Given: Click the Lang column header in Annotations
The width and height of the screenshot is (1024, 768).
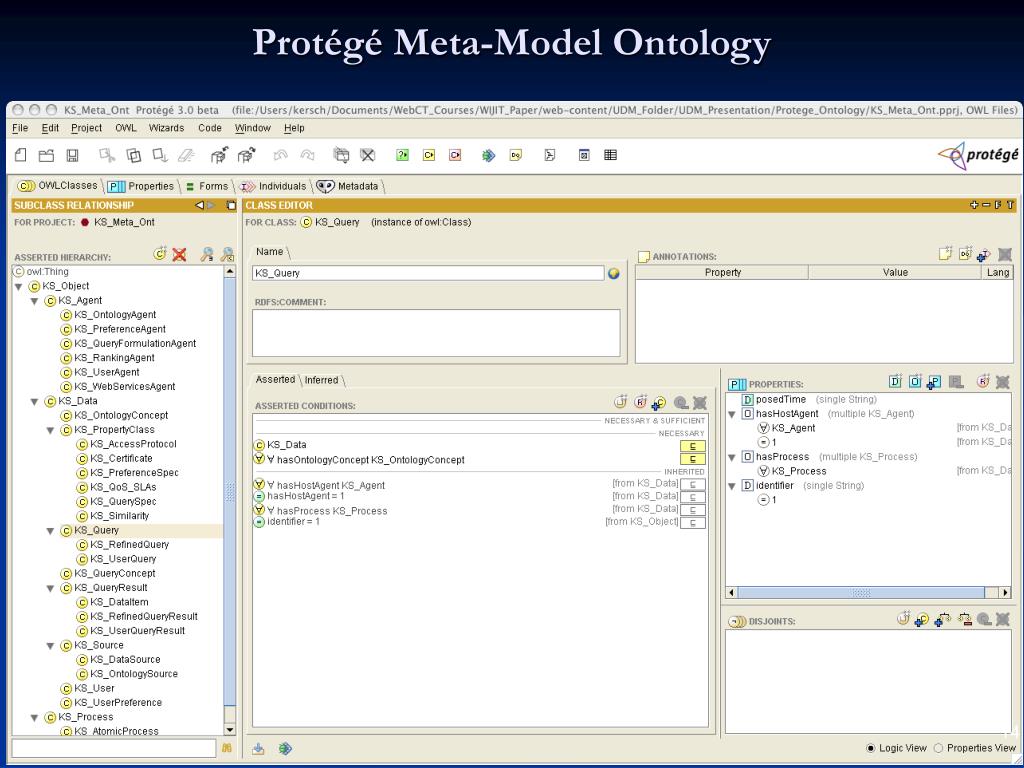Looking at the screenshot, I should 997,272.
